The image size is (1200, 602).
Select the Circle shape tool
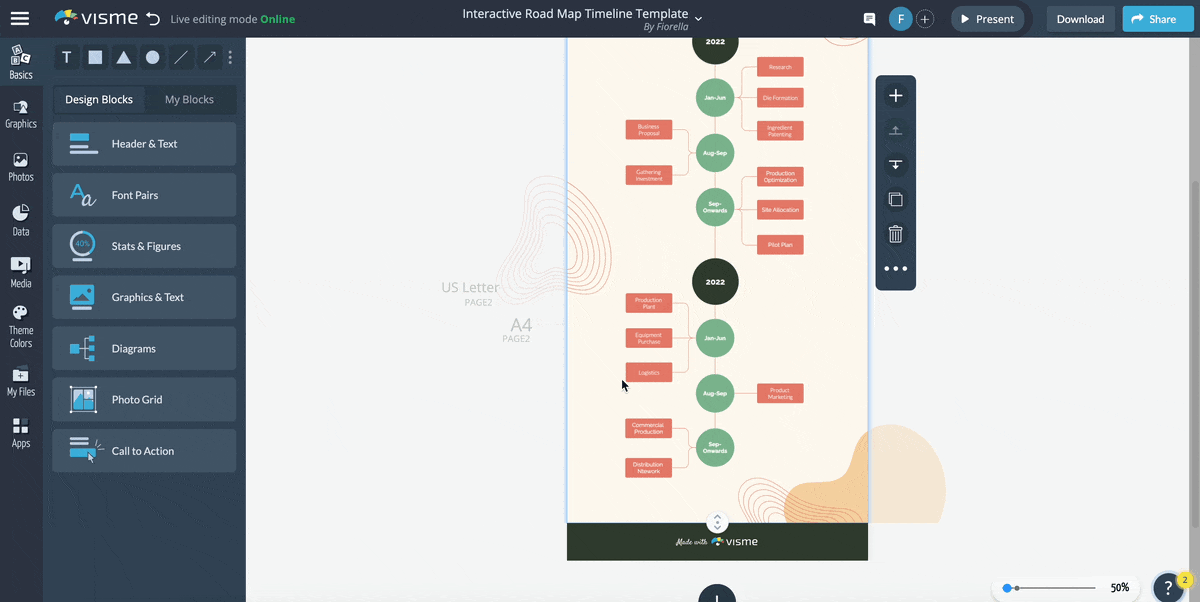tap(152, 57)
